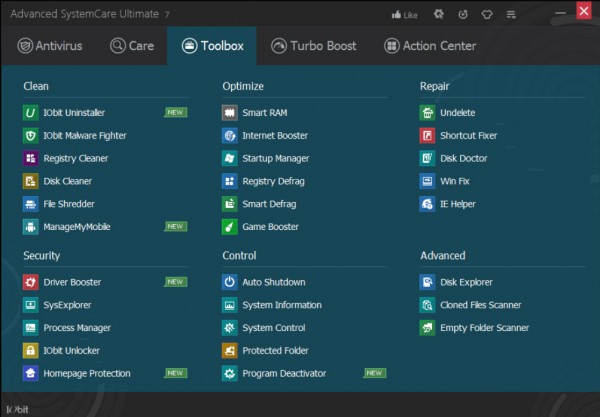Click the Shortcut Fixer red icon
600x417 pixels.
point(427,136)
